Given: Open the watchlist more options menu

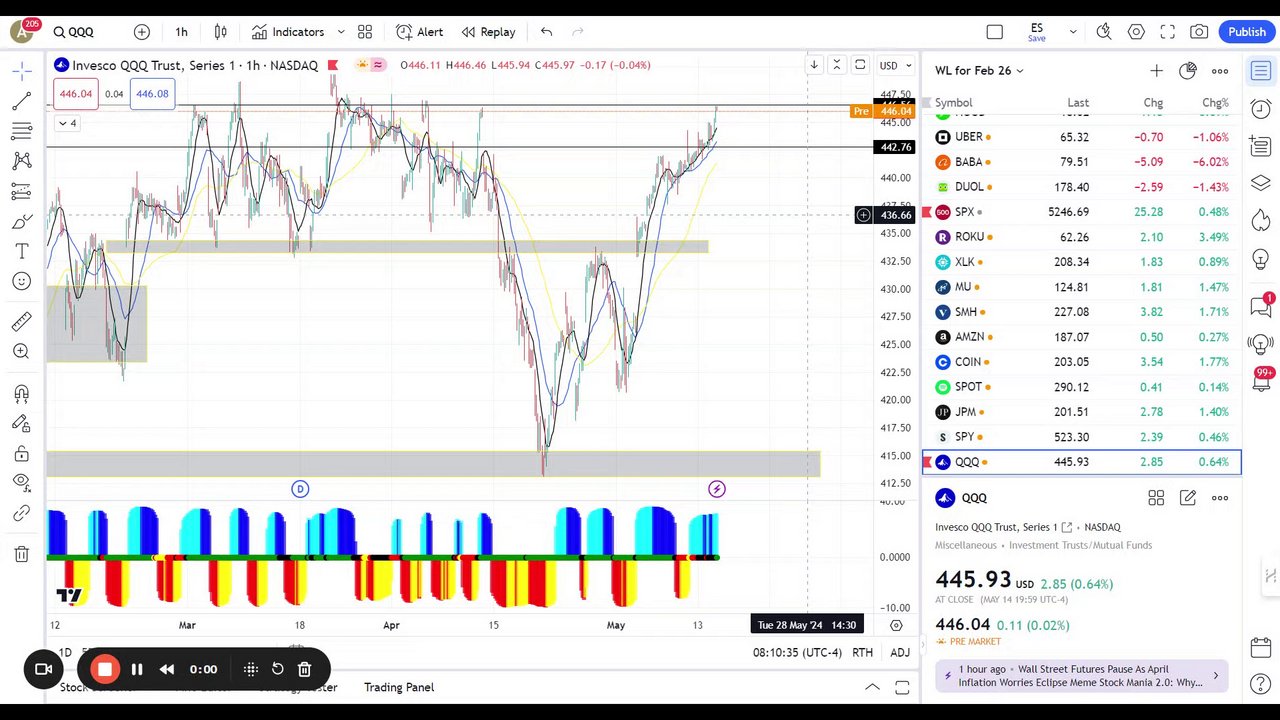Looking at the screenshot, I should 1220,70.
